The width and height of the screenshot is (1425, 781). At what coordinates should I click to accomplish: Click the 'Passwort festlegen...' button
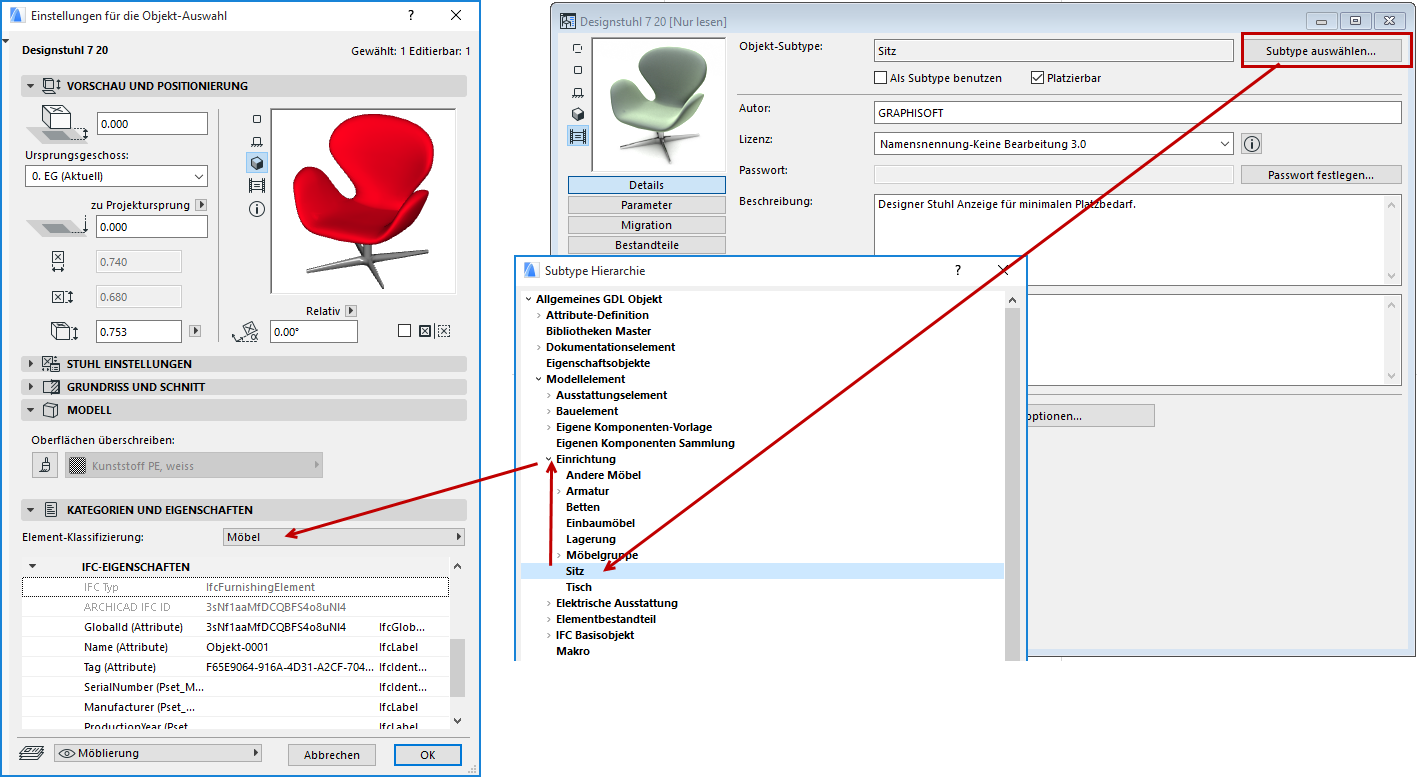1321,174
